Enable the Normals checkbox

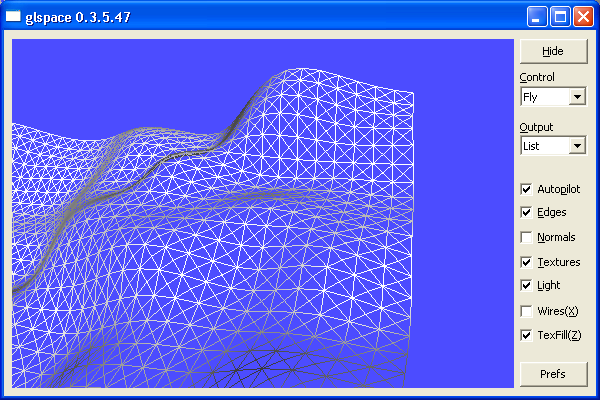point(526,237)
